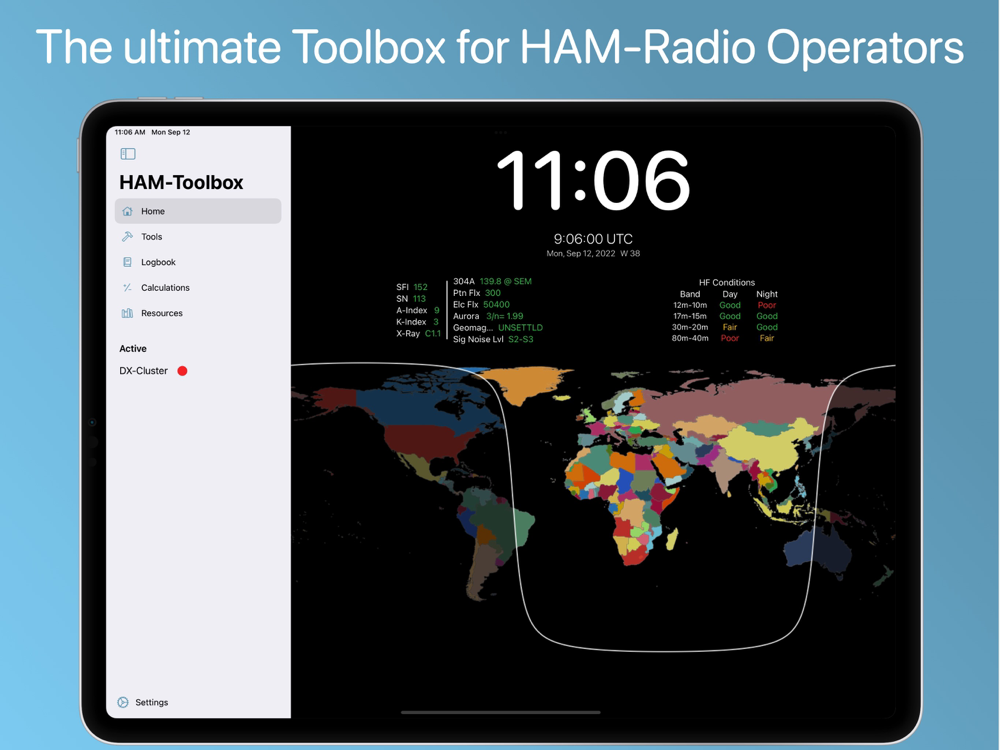Select the Tools hammer icon
Screen dimensions: 1000x750
pos(127,237)
